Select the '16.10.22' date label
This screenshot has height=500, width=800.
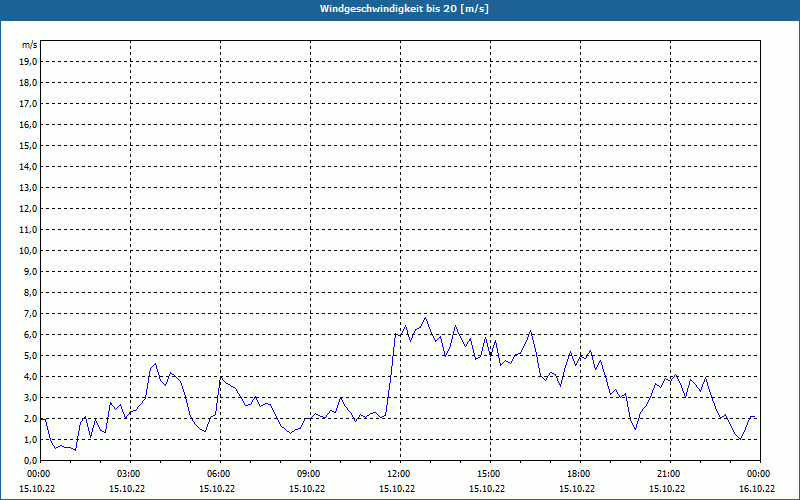pos(757,488)
